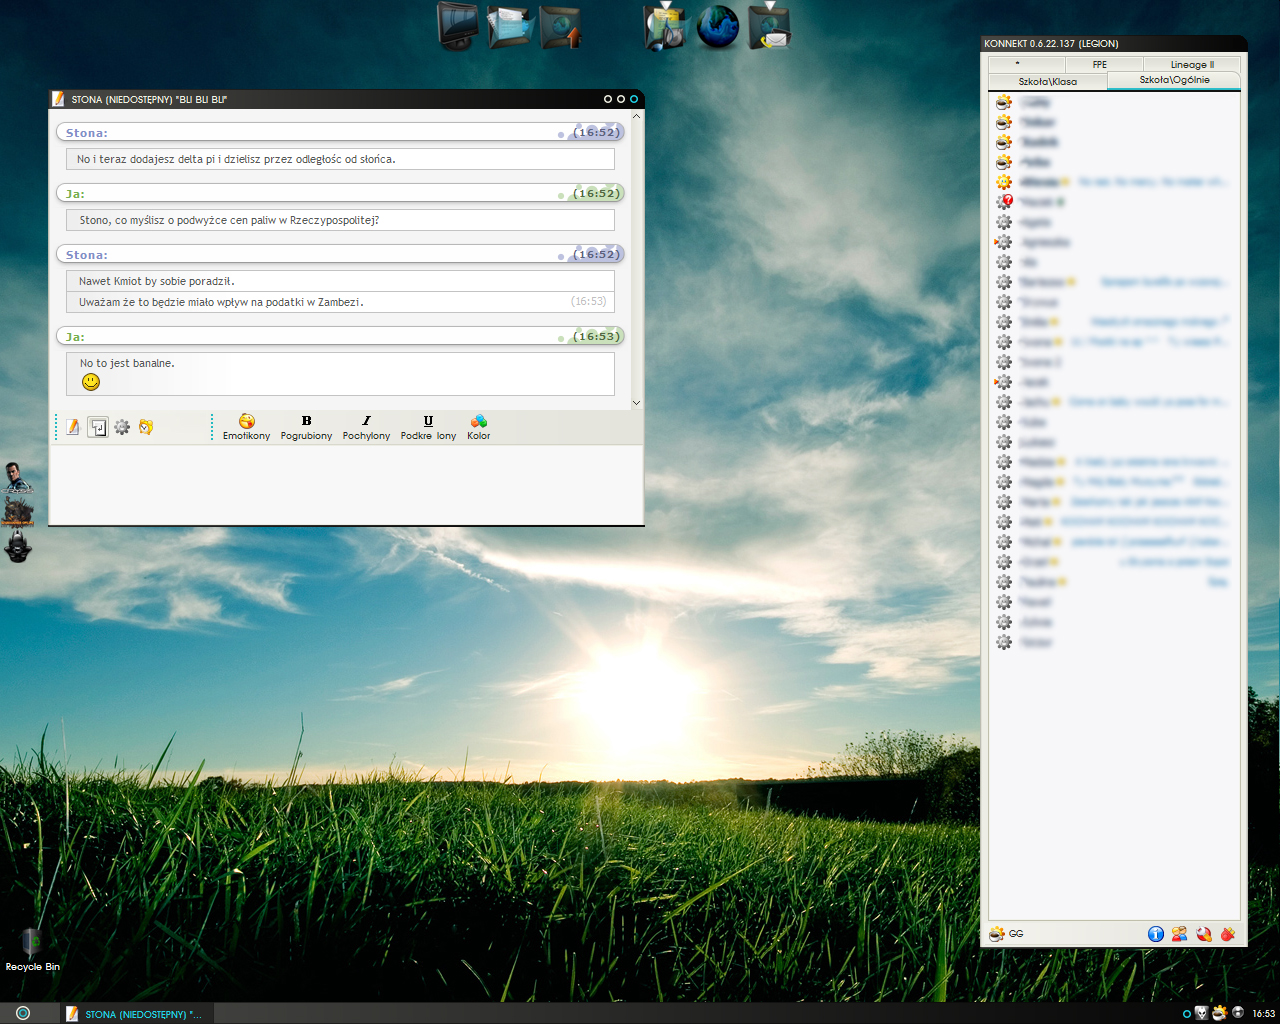The image size is (1280, 1024).
Task: Click the smiley emoticon in the last message
Action: click(91, 382)
